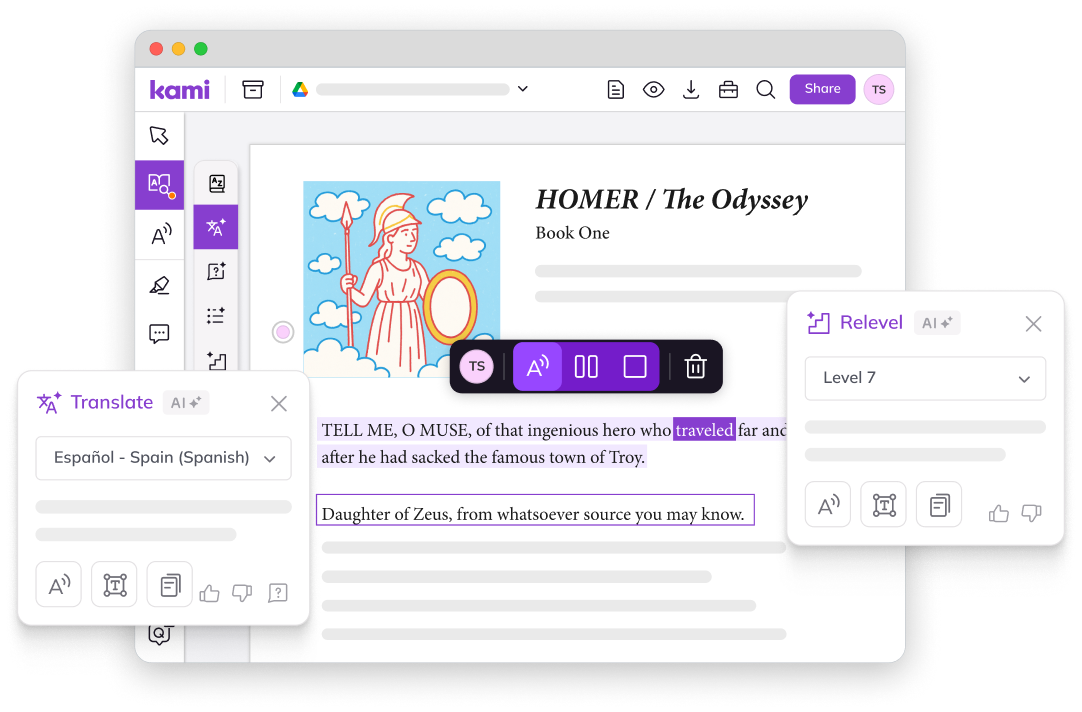Click the highlighted word "traveled"
The width and height of the screenshot is (1082, 712).
pyautogui.click(x=705, y=430)
